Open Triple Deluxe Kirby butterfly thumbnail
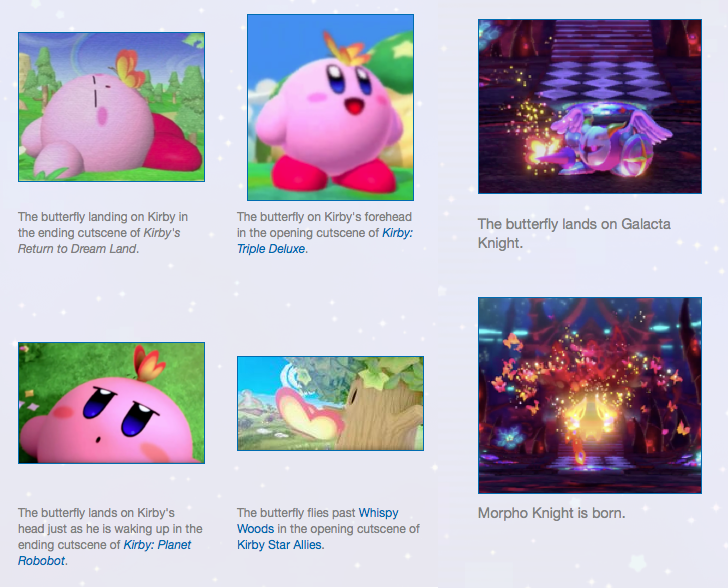728x588 pixels. click(330, 107)
